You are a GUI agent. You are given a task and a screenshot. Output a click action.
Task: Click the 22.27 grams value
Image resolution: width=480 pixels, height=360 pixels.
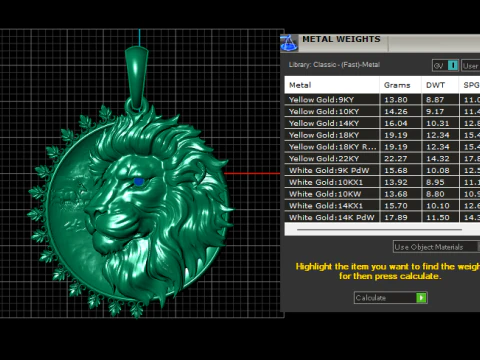point(396,159)
